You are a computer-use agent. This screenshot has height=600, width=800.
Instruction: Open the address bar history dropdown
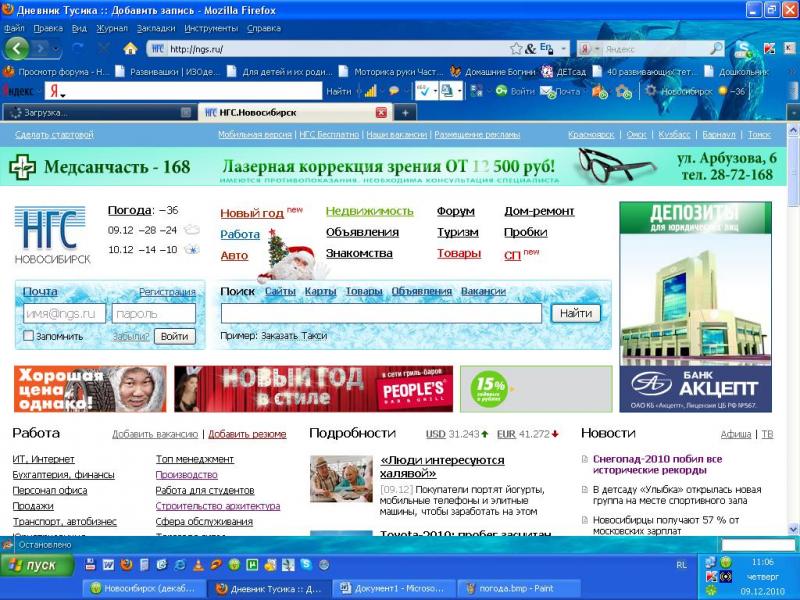tap(563, 49)
